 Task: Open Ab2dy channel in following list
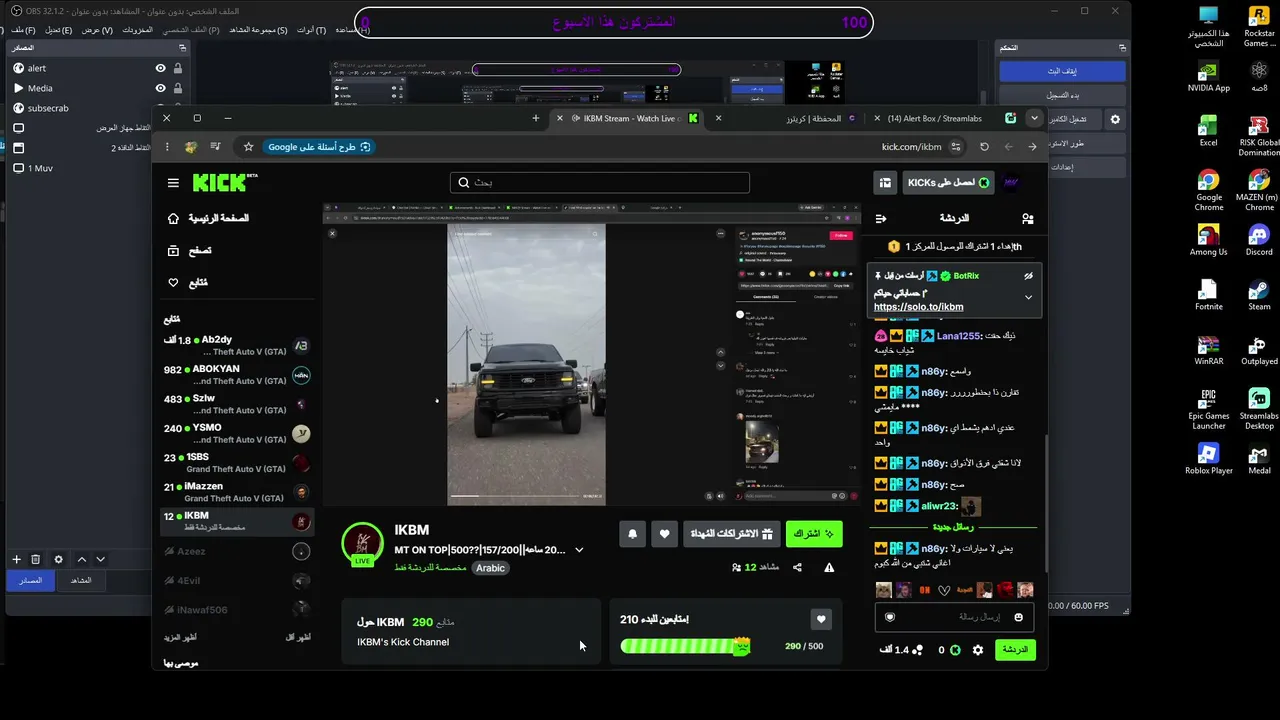tap(237, 345)
